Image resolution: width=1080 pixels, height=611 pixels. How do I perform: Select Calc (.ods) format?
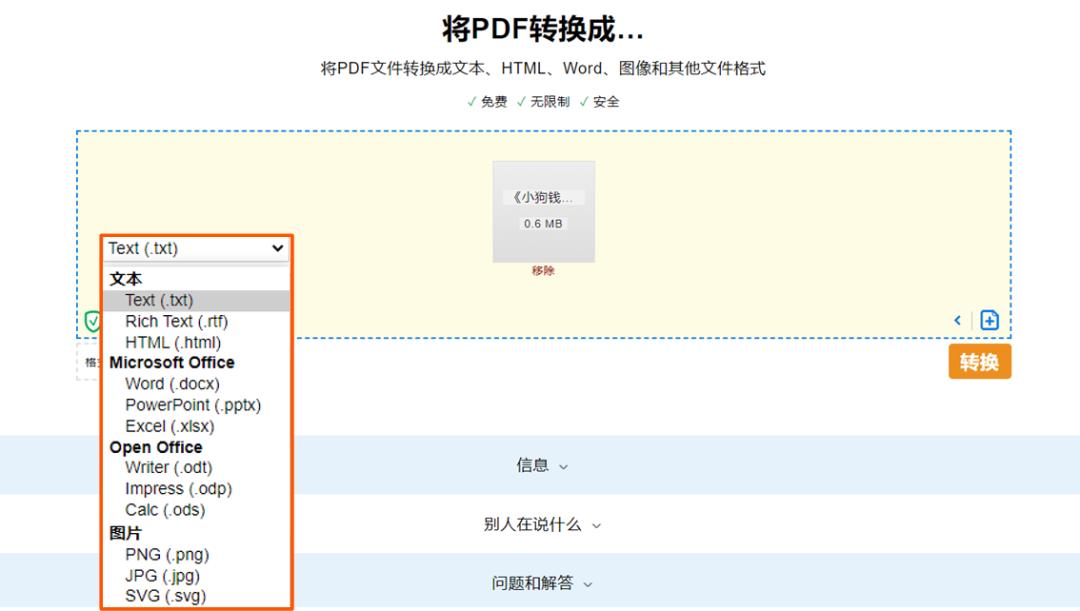pos(165,510)
